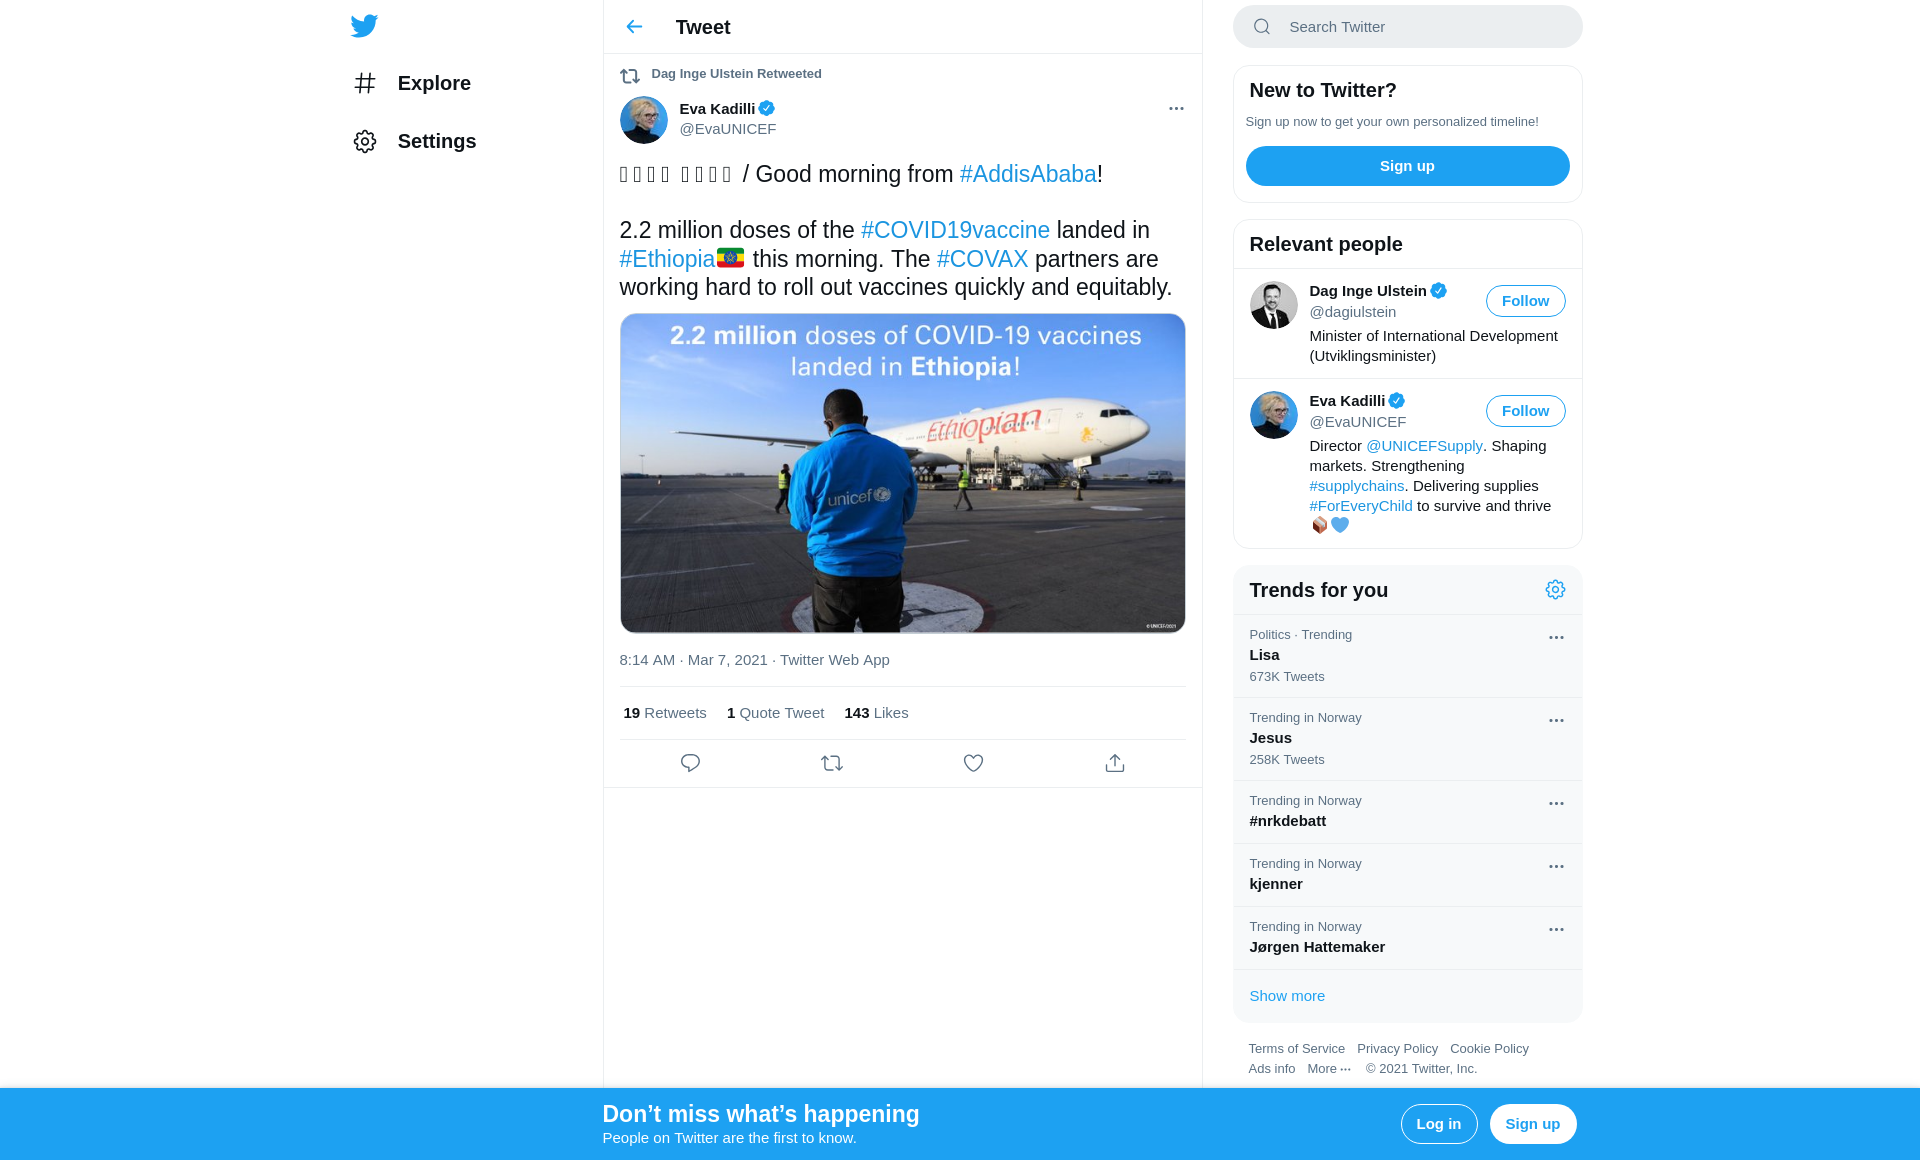Open Cookie Policy footer link
The height and width of the screenshot is (1160, 1920).
point(1489,1049)
